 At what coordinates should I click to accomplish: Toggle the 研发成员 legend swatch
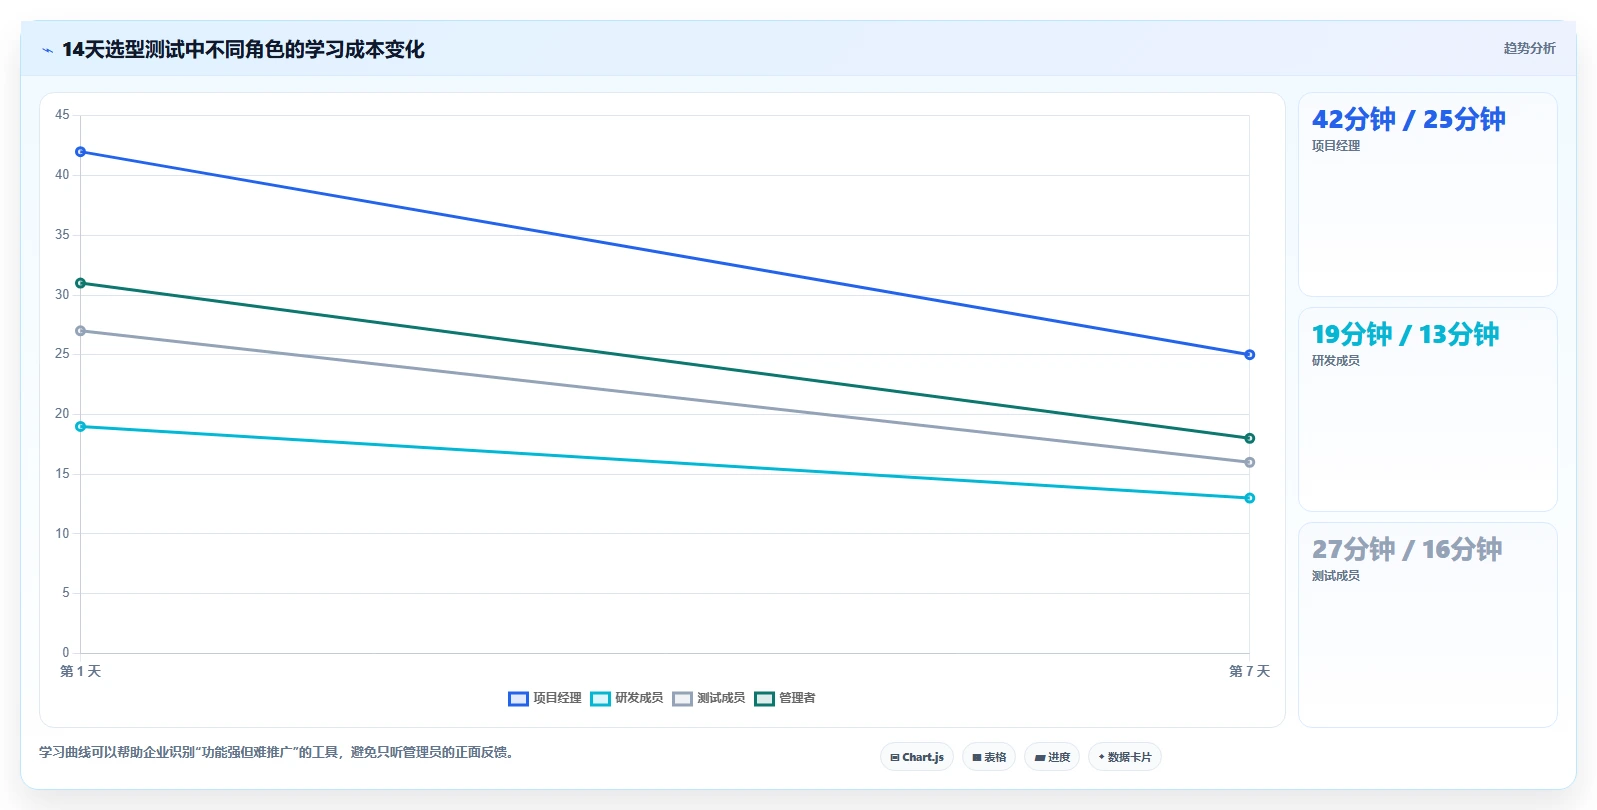click(x=600, y=699)
